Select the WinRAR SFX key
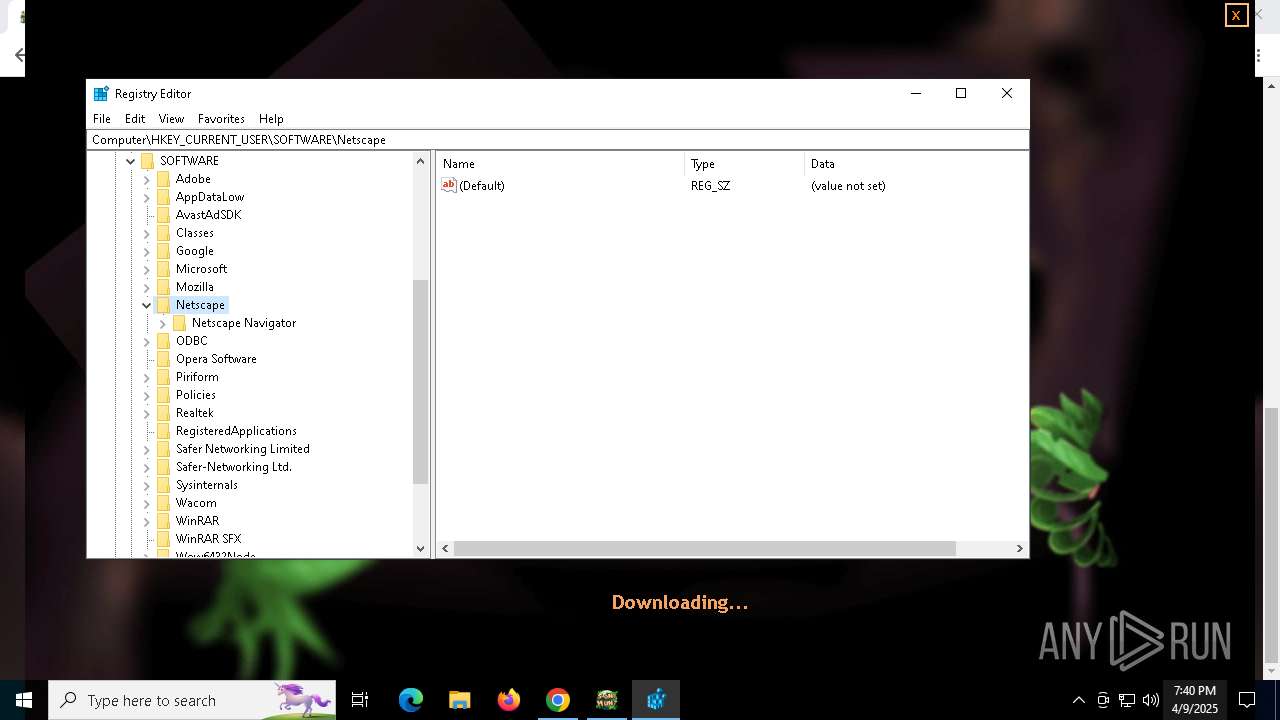 coord(209,539)
